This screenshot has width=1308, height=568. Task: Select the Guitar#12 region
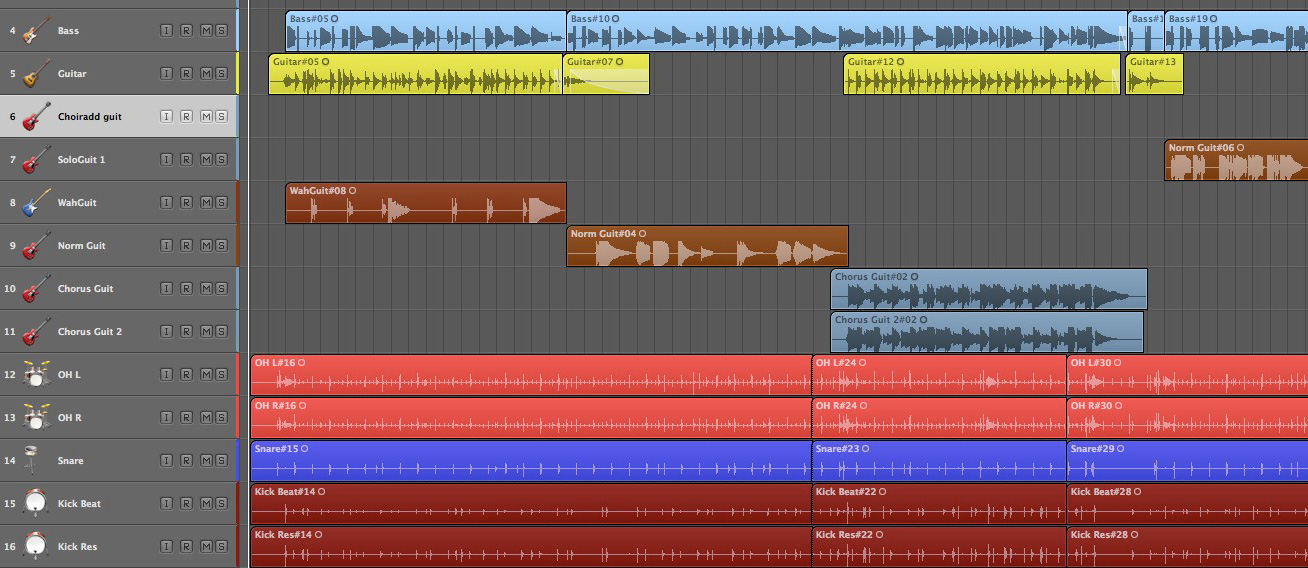[982, 74]
